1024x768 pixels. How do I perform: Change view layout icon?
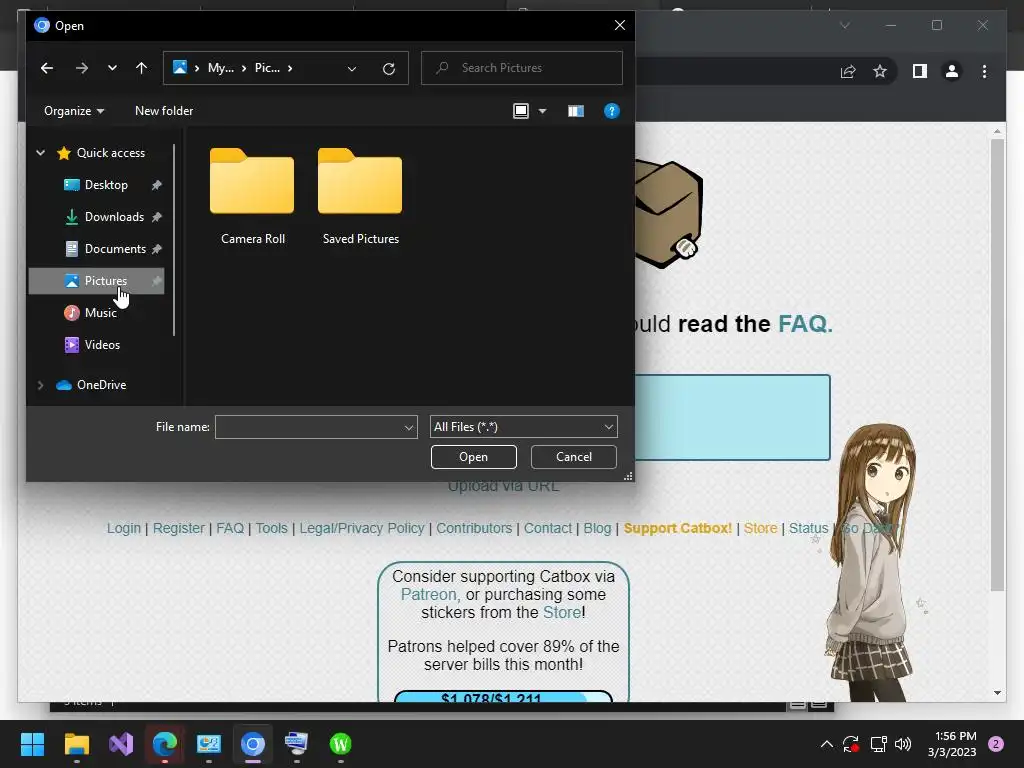(520, 111)
